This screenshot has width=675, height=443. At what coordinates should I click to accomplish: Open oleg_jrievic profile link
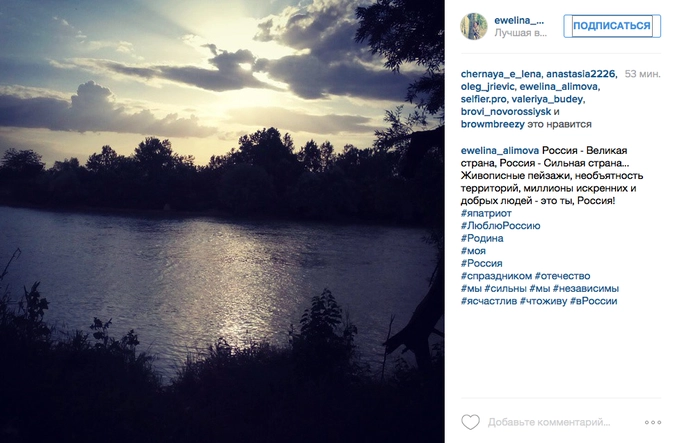487,87
